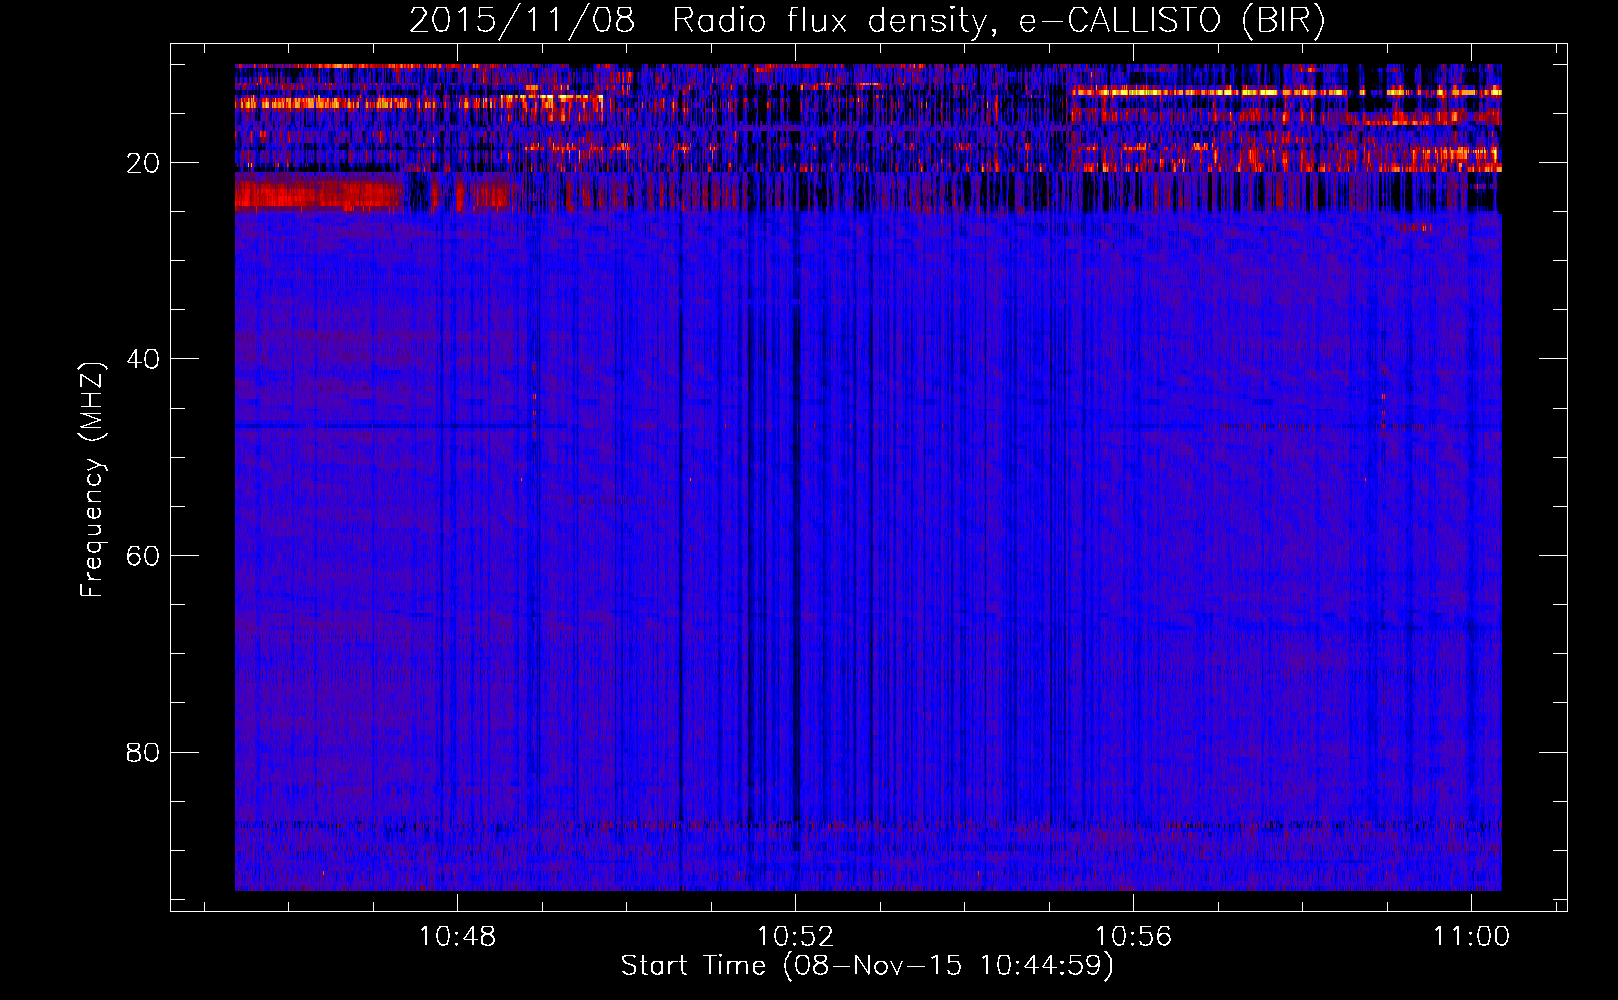
Task: Click the '2015/11/08' date in title
Action: 521,20
